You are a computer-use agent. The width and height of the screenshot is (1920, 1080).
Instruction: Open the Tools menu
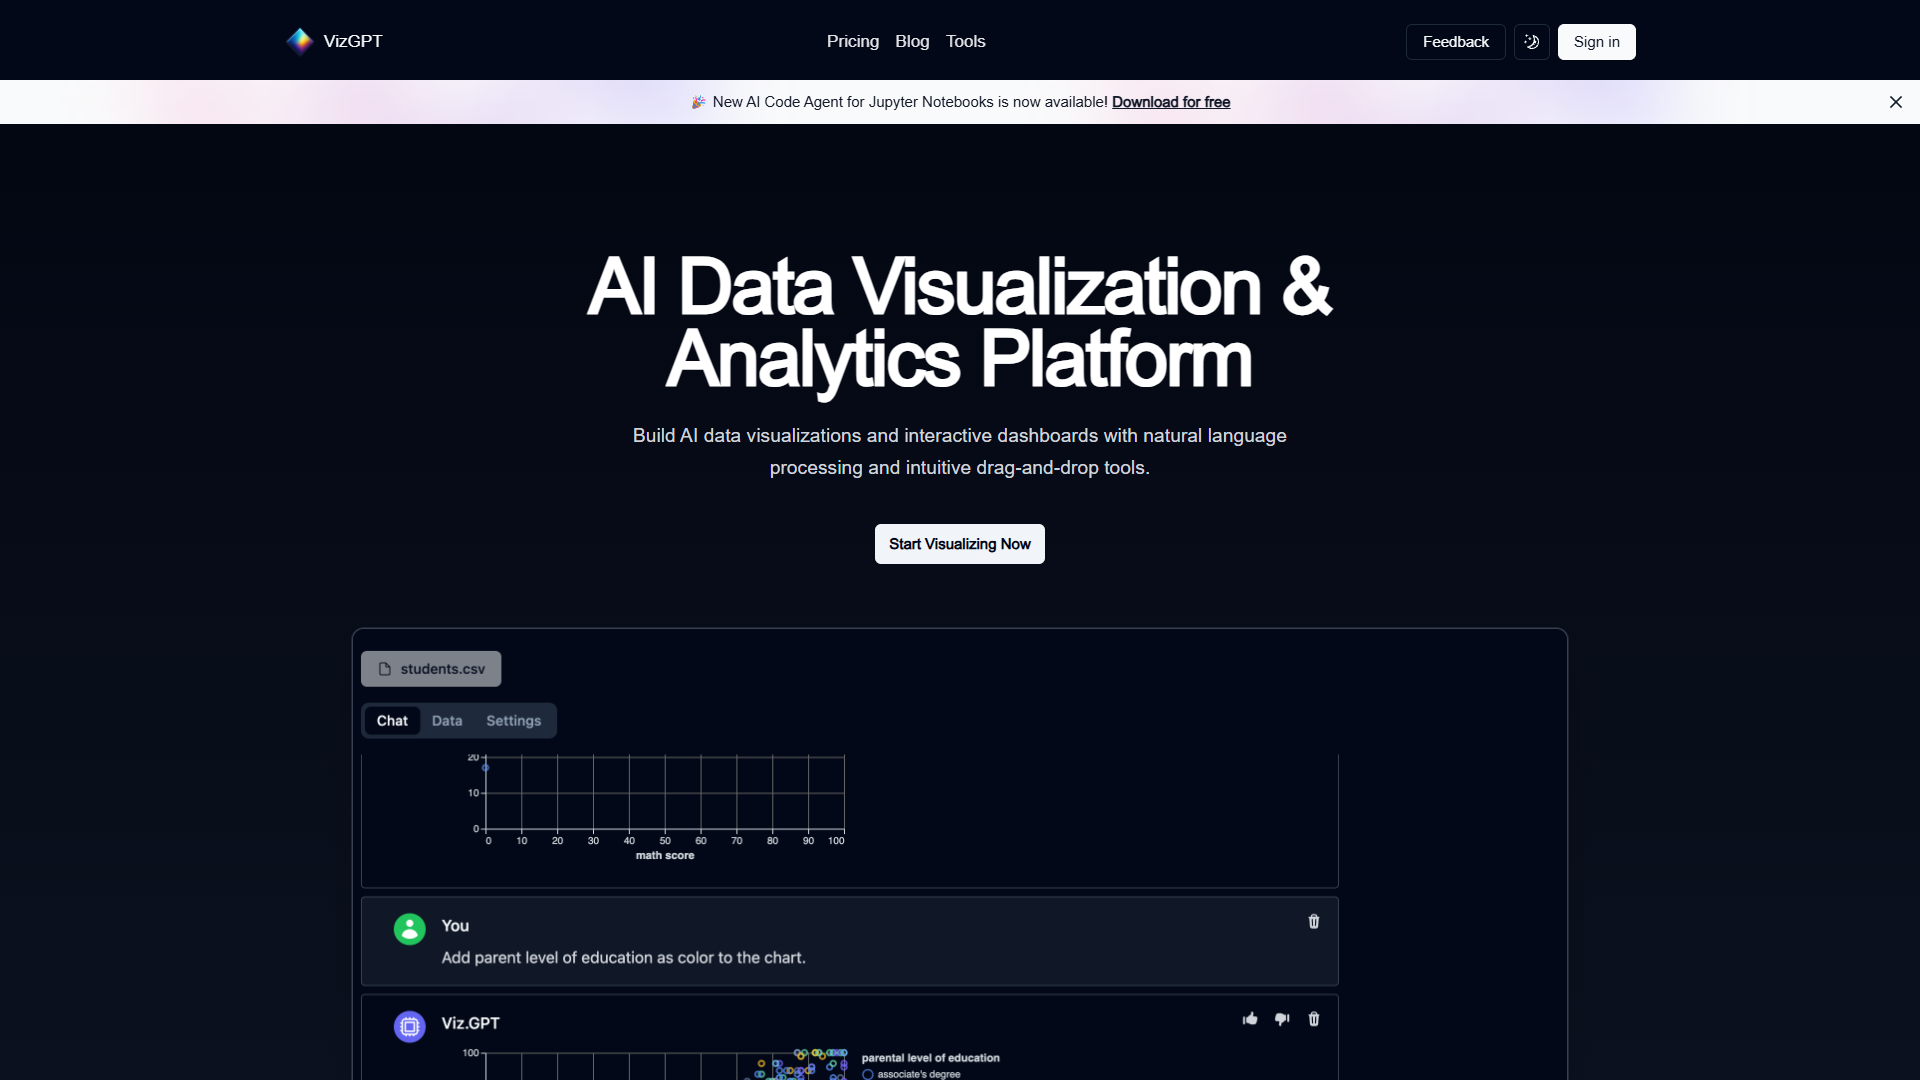[x=966, y=41]
